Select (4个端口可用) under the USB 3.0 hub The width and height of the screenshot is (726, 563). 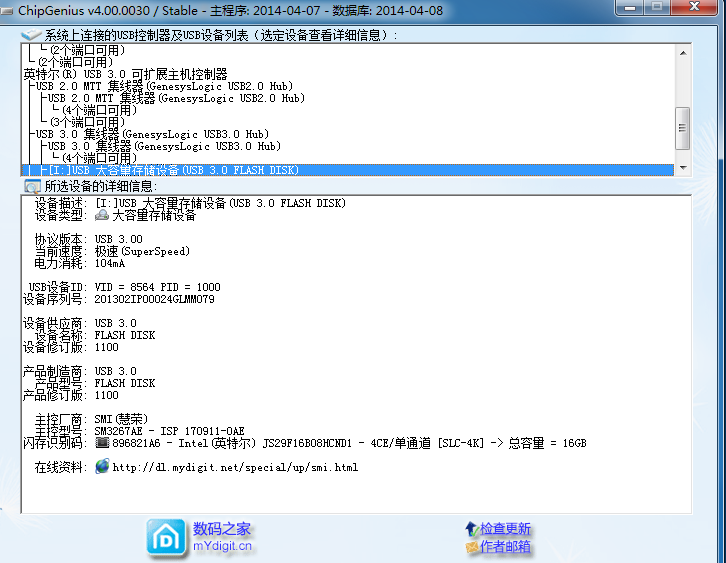[100, 158]
